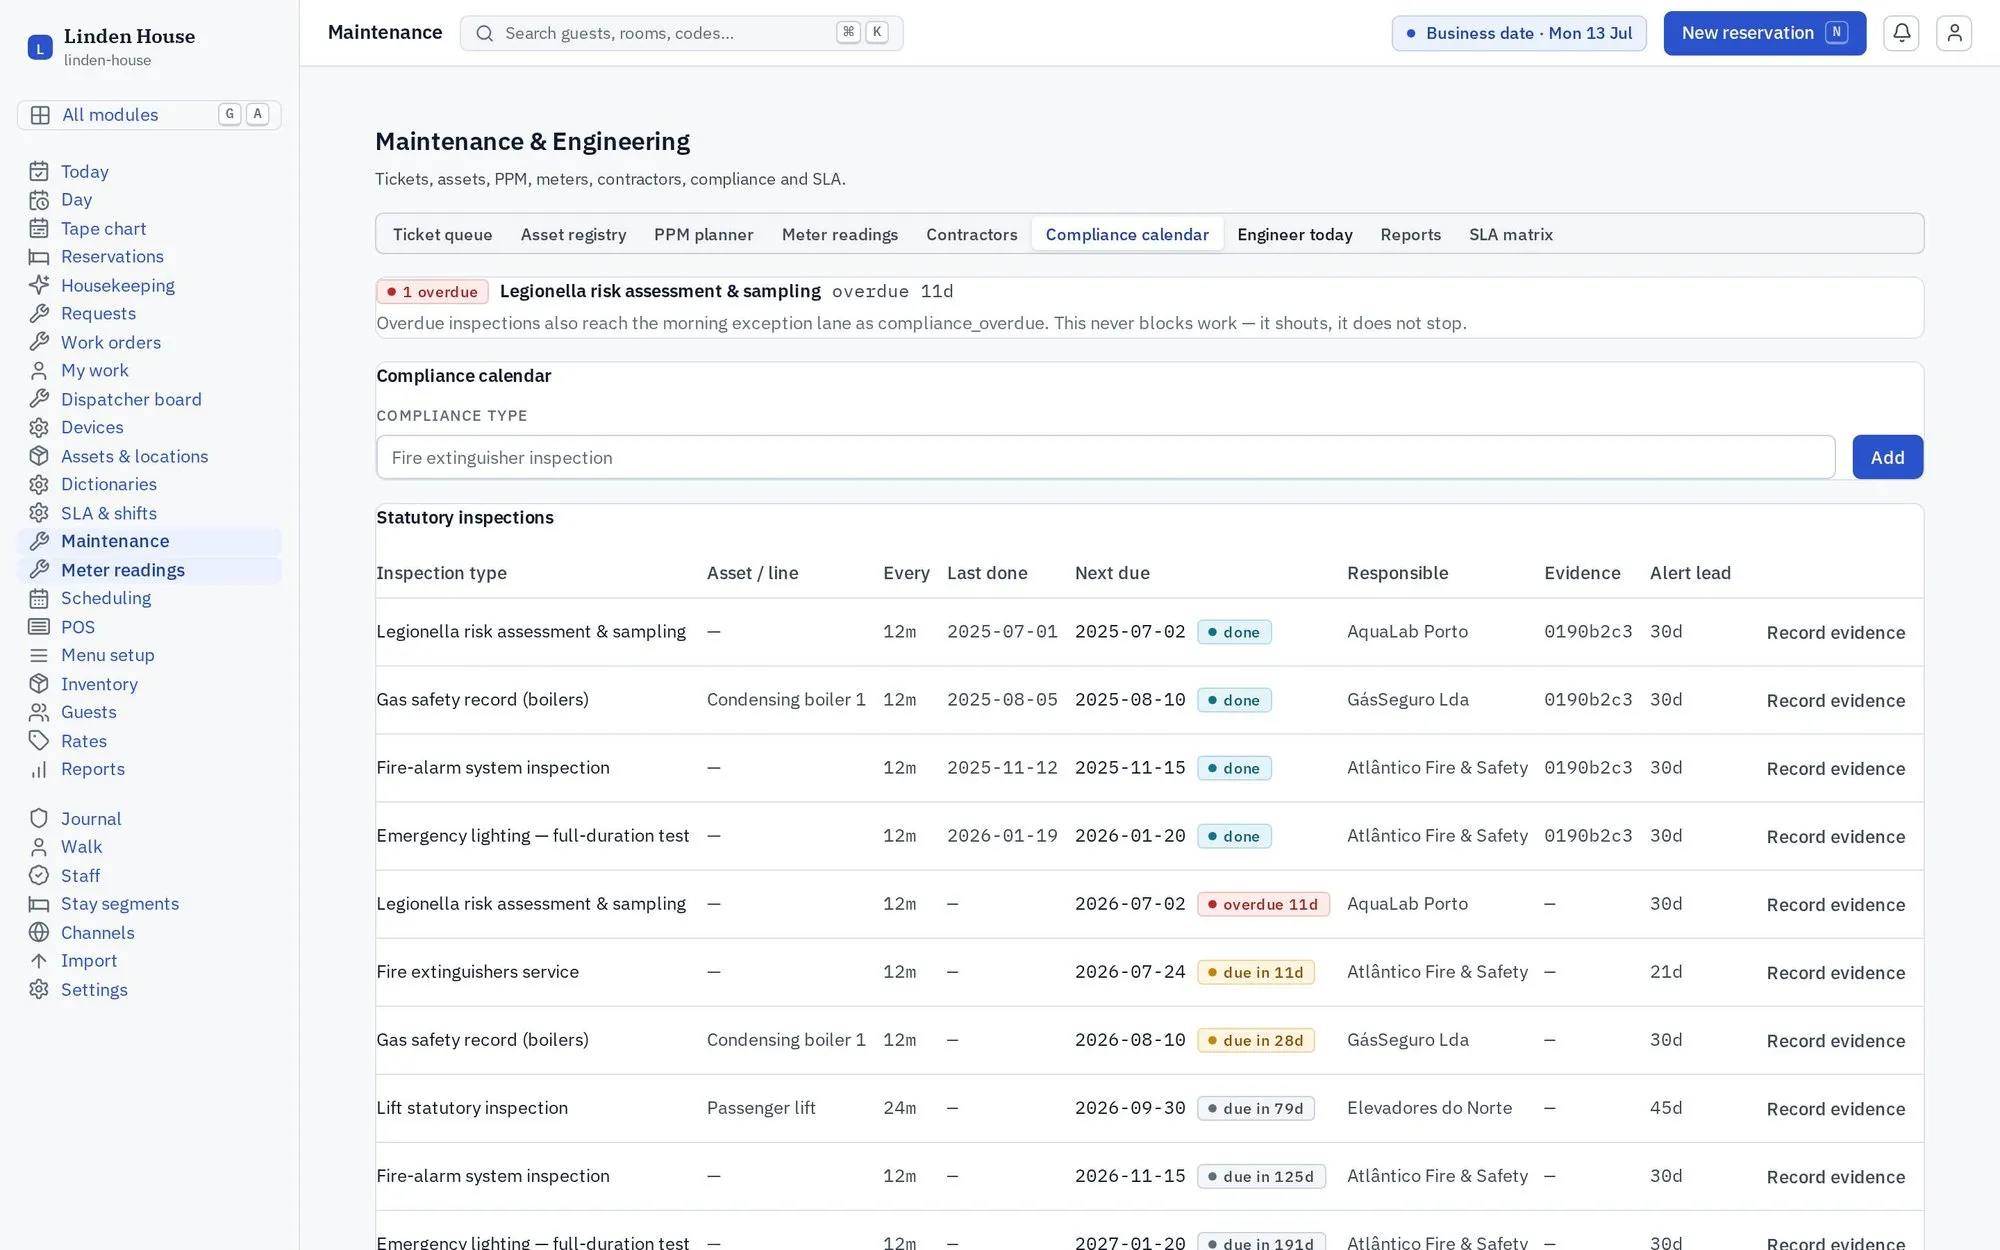Open the Contractors tab

pos(971,234)
